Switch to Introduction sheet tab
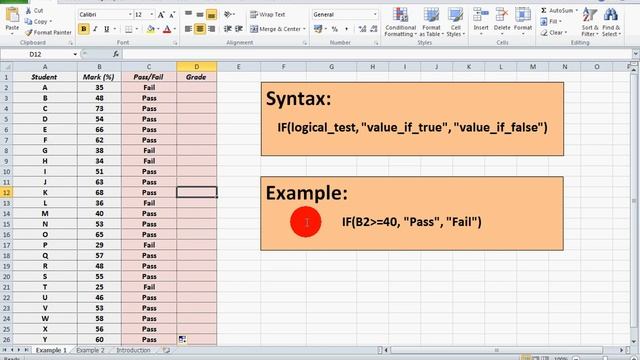Screen dimensions: 640x360 (x=133, y=350)
